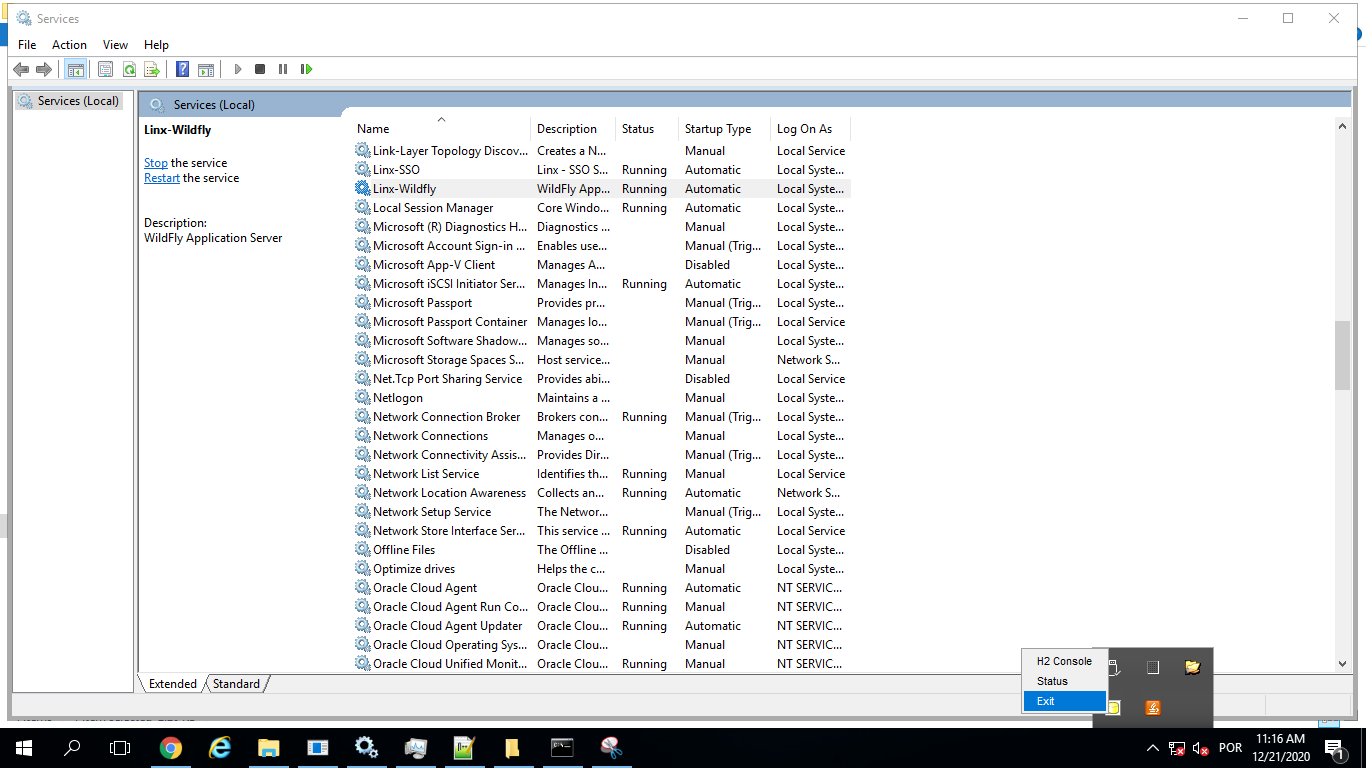Viewport: 1366px width, 768px height.
Task: Pause the service with the toolbar pause icon
Action: (x=283, y=69)
